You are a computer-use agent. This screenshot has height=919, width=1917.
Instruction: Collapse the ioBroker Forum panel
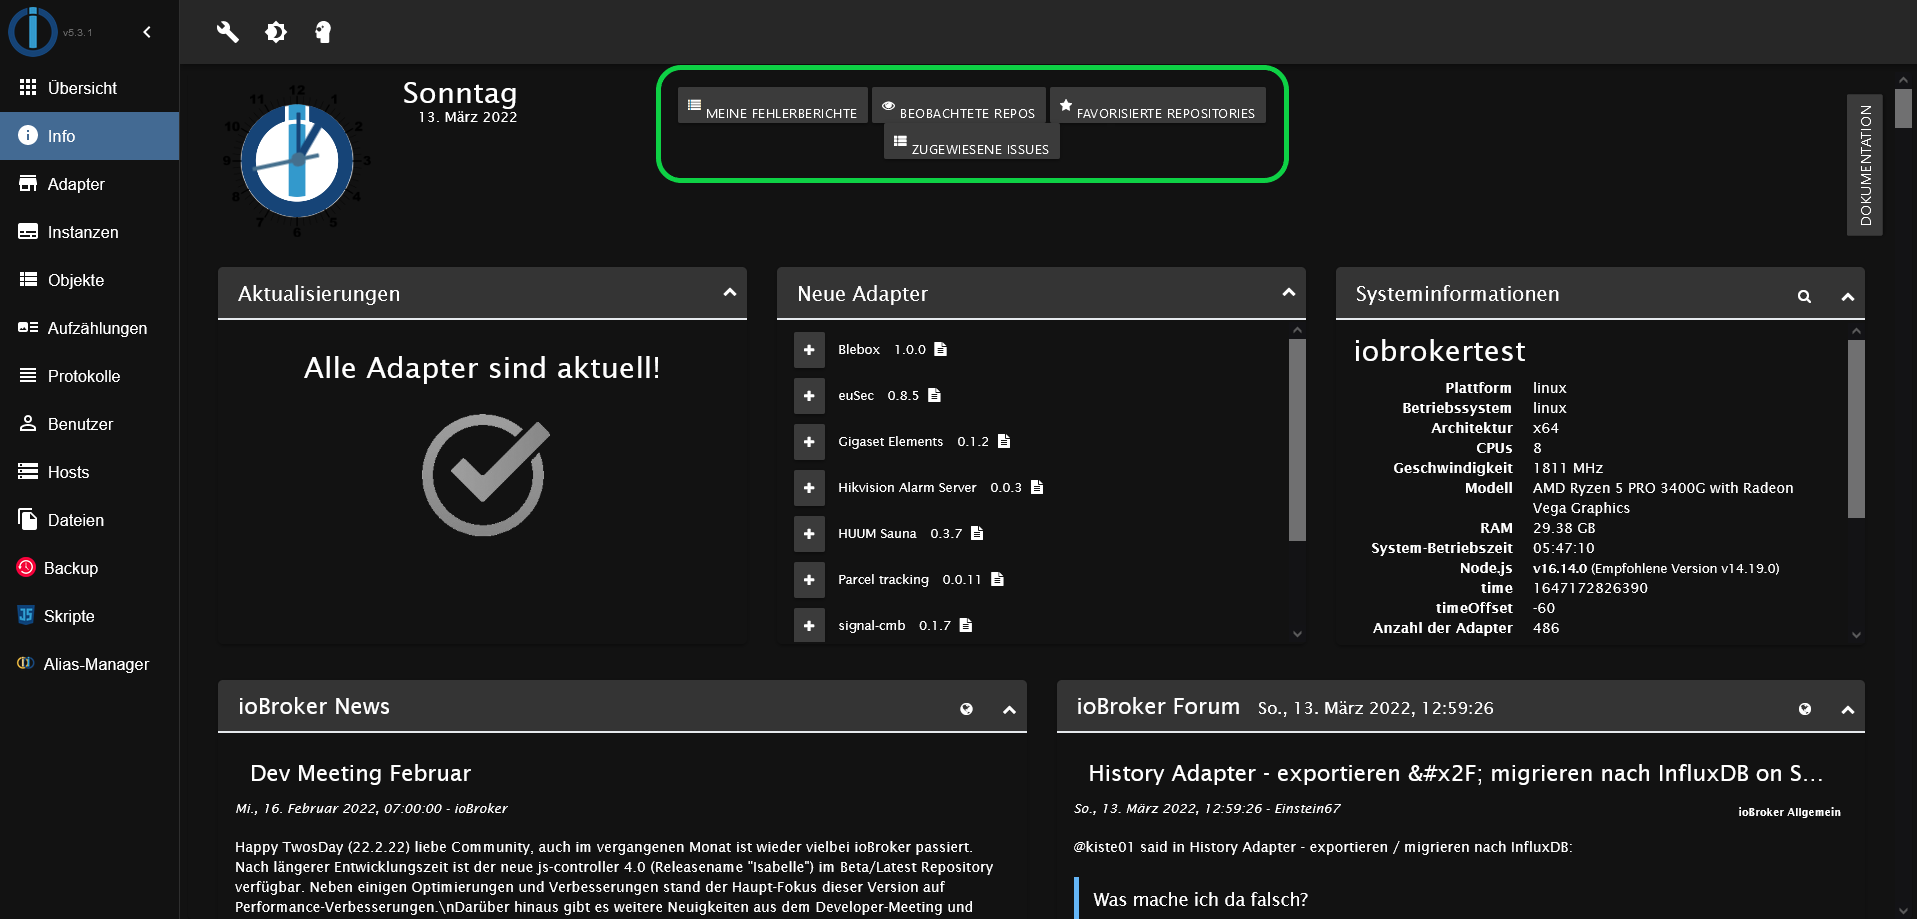(x=1848, y=710)
